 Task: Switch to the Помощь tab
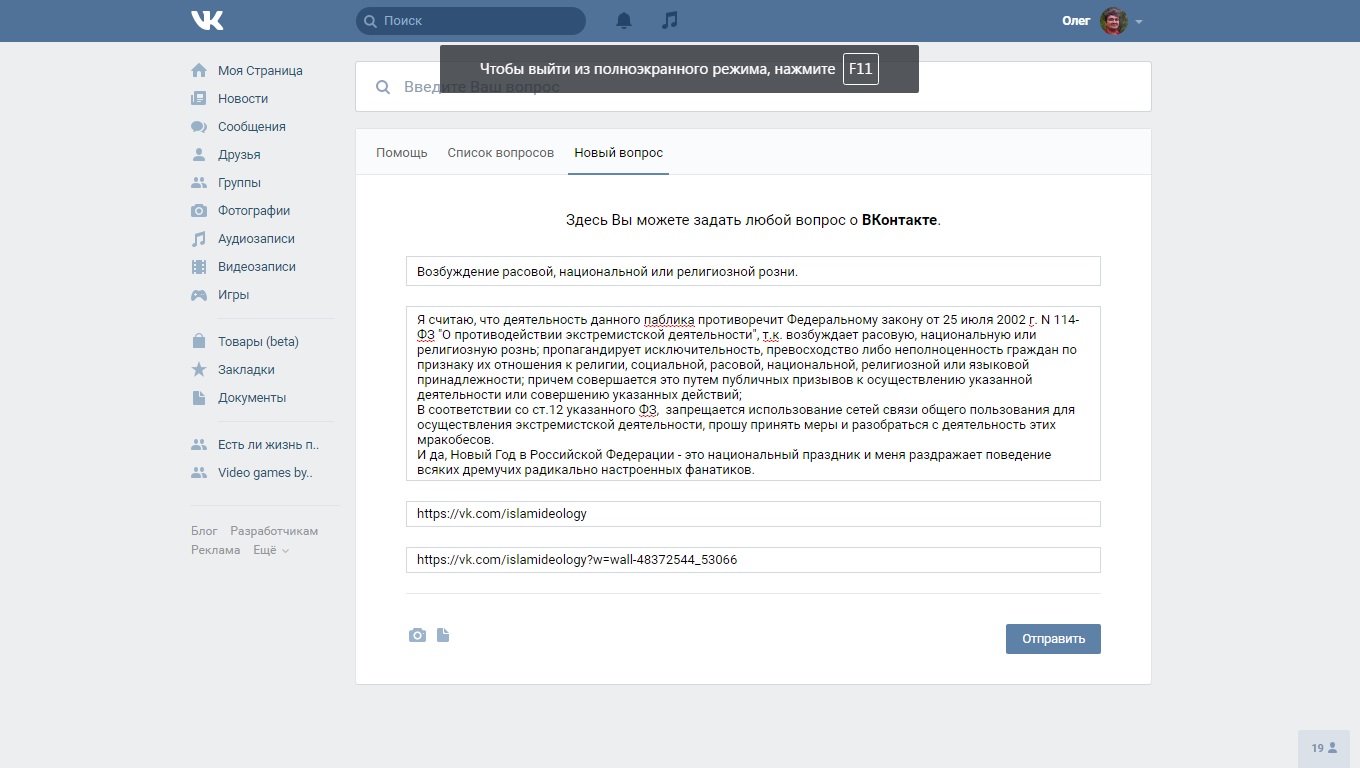click(x=402, y=153)
